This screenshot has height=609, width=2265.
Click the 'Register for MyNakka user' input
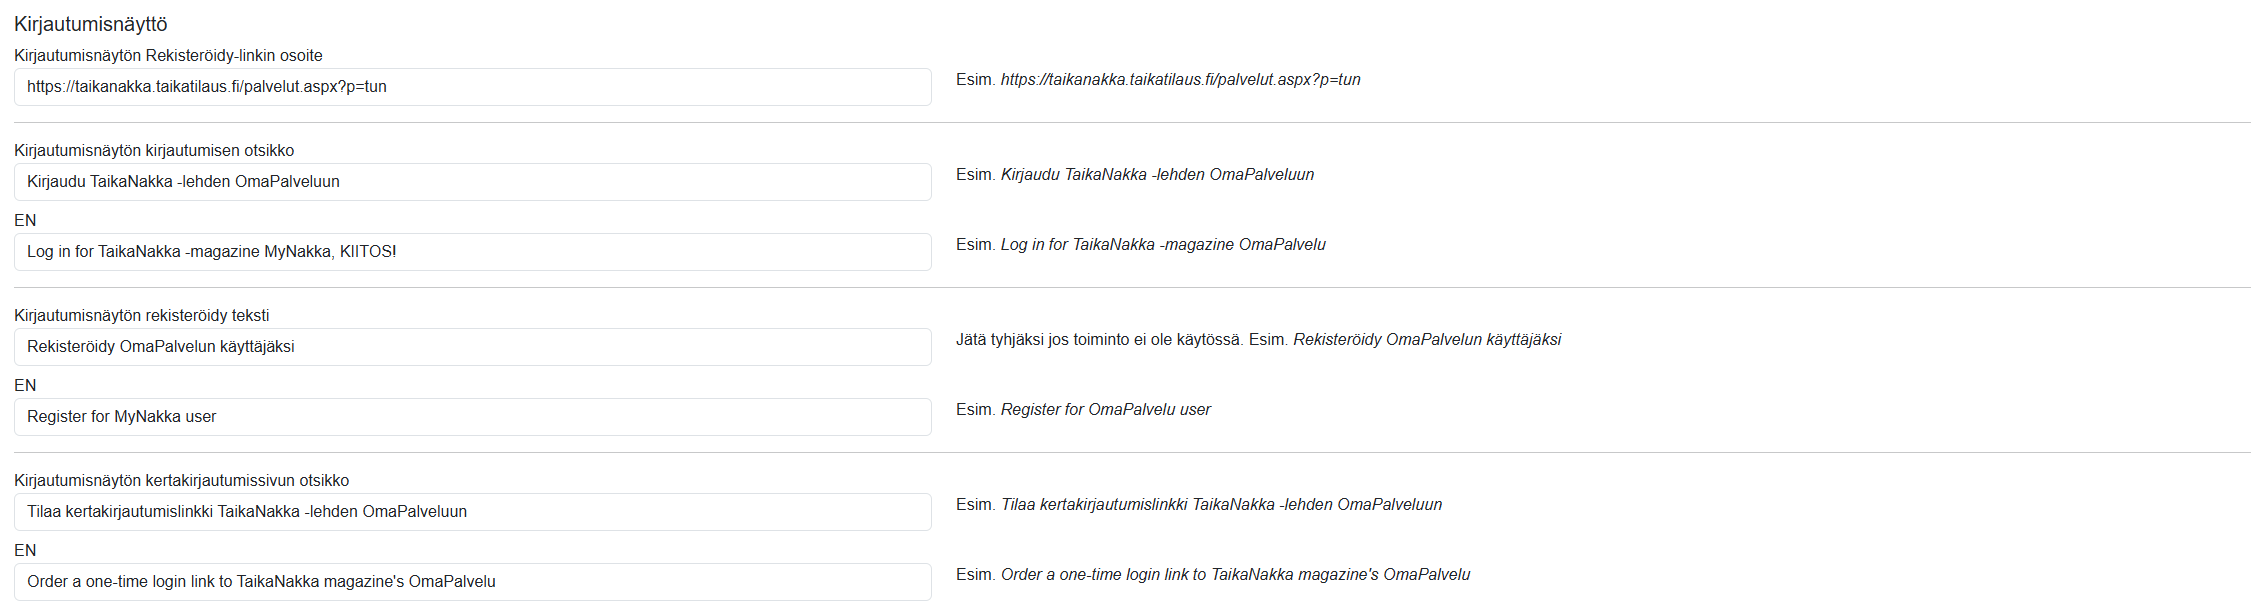(472, 417)
